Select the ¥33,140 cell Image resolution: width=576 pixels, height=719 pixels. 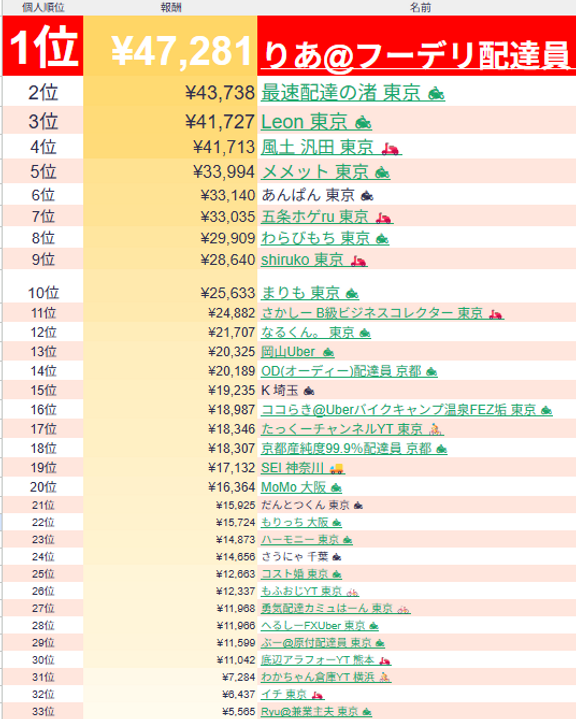pyautogui.click(x=170, y=195)
